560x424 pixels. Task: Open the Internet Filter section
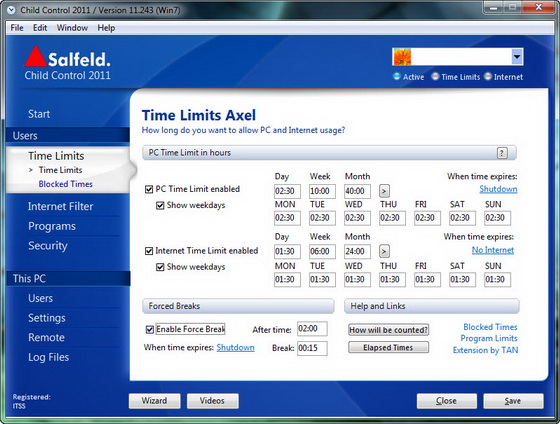click(60, 206)
